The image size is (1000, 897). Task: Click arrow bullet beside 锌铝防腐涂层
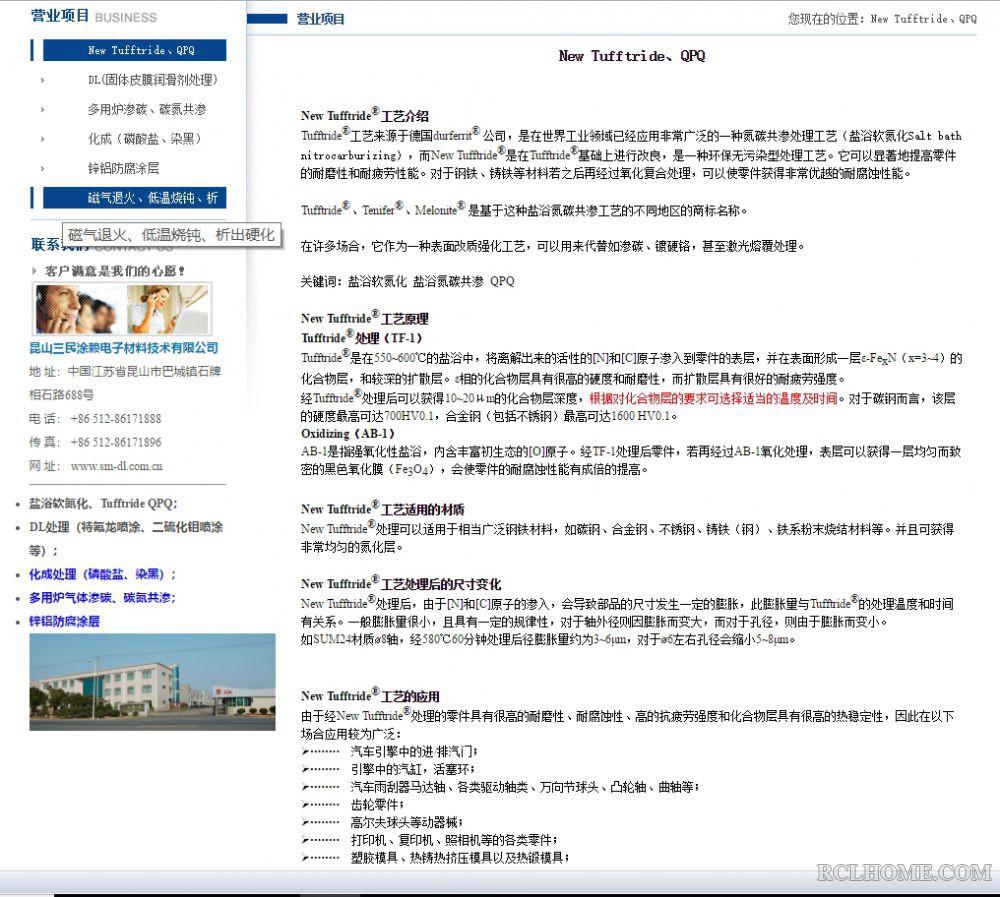point(43,169)
